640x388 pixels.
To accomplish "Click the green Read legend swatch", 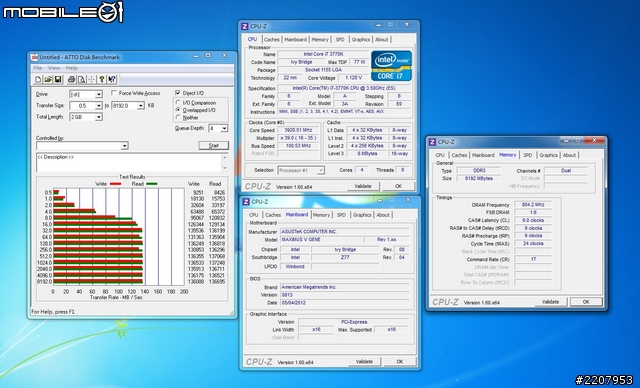I will (152, 184).
